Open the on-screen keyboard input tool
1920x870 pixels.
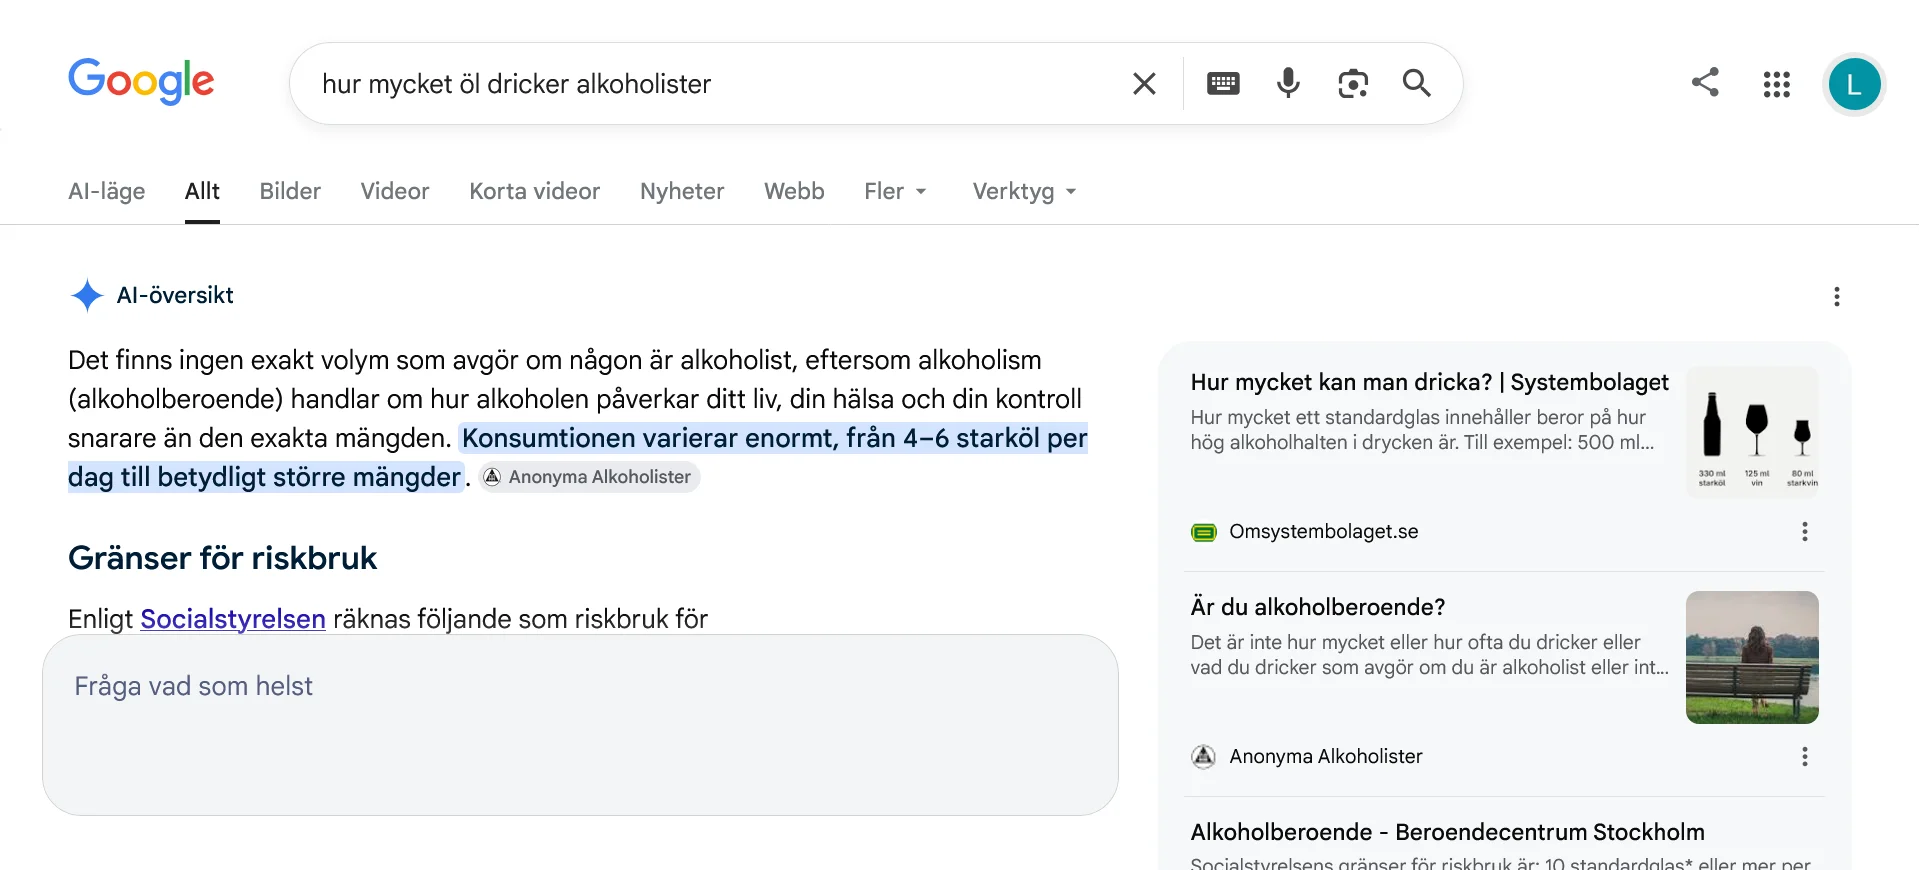click(x=1223, y=84)
